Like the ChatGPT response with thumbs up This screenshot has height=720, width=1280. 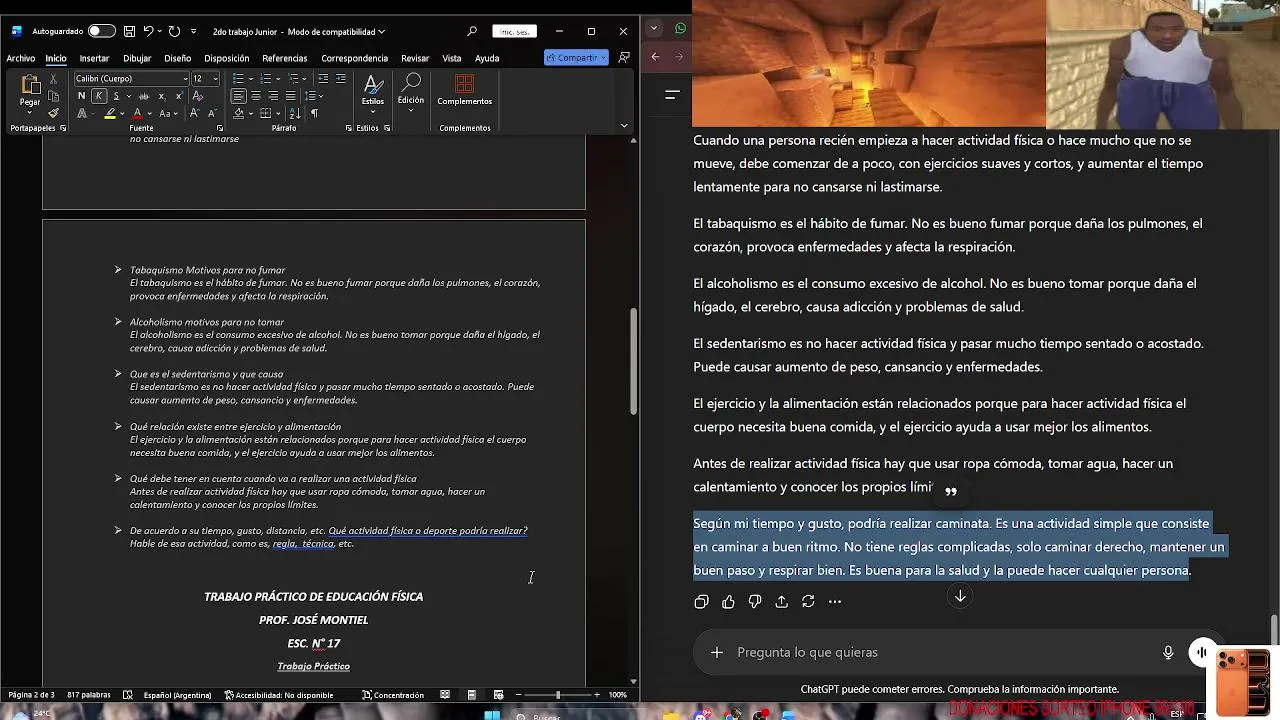click(x=728, y=601)
